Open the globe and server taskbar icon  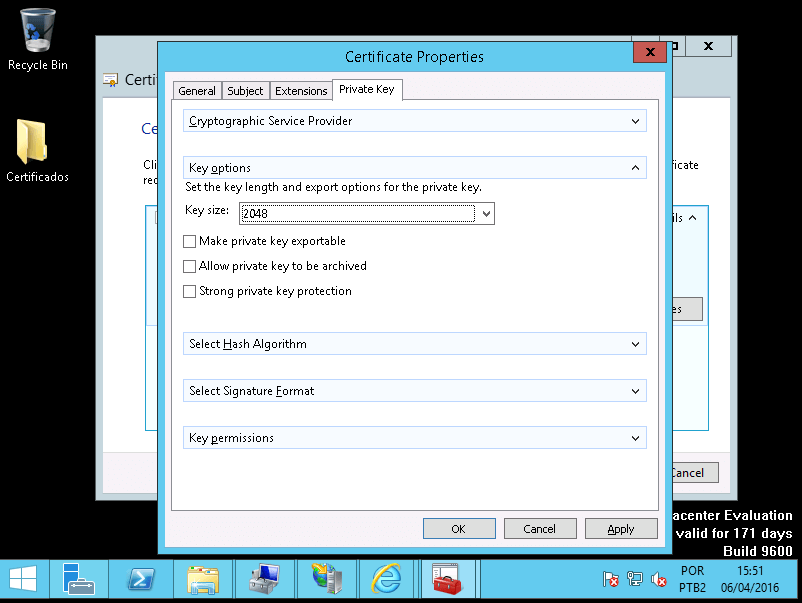tap(326, 579)
